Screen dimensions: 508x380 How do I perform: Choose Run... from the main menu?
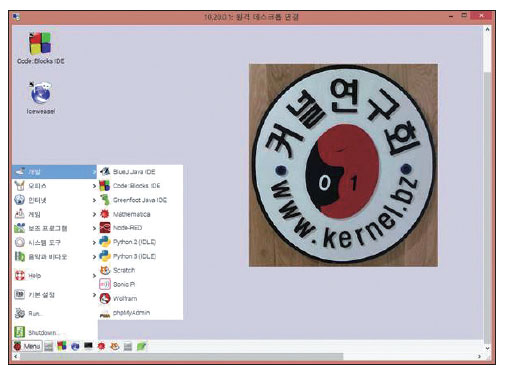[x=55, y=314]
